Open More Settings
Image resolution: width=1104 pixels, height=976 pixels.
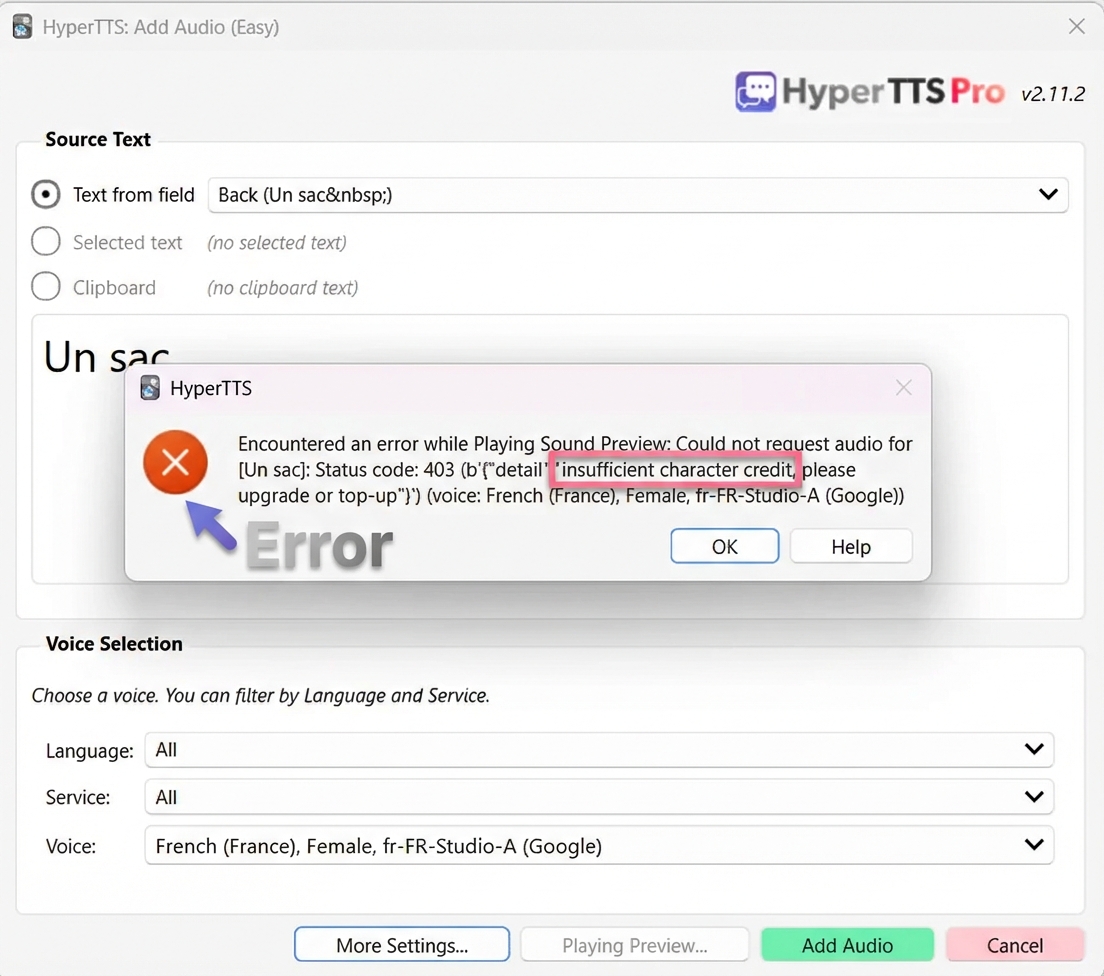(401, 944)
